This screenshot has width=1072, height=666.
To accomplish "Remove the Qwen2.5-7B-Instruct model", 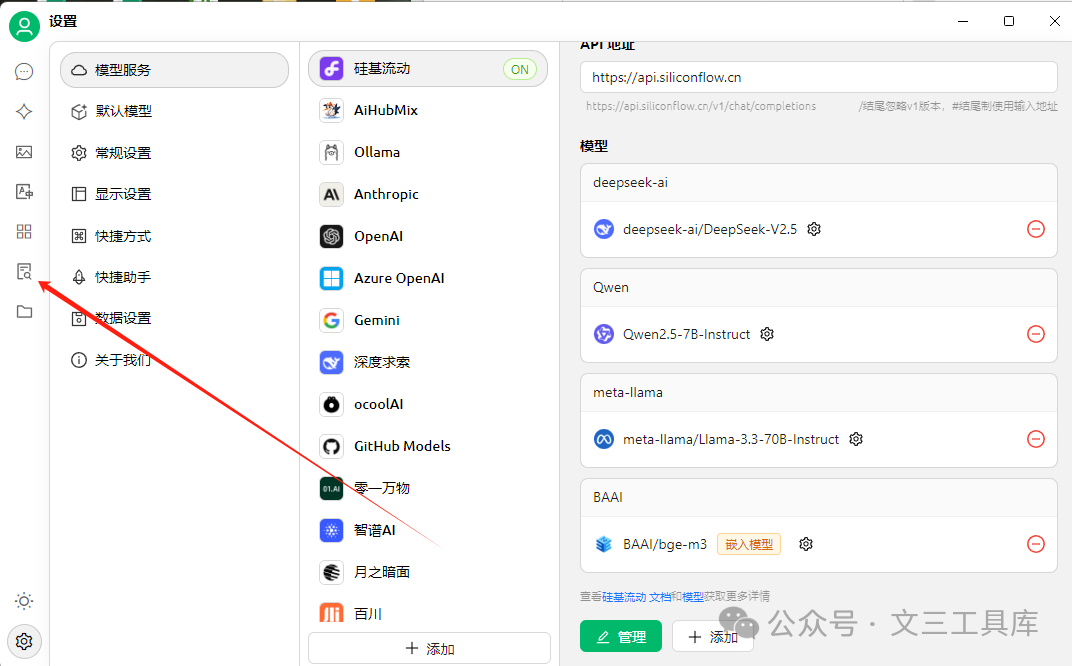I will [x=1036, y=334].
